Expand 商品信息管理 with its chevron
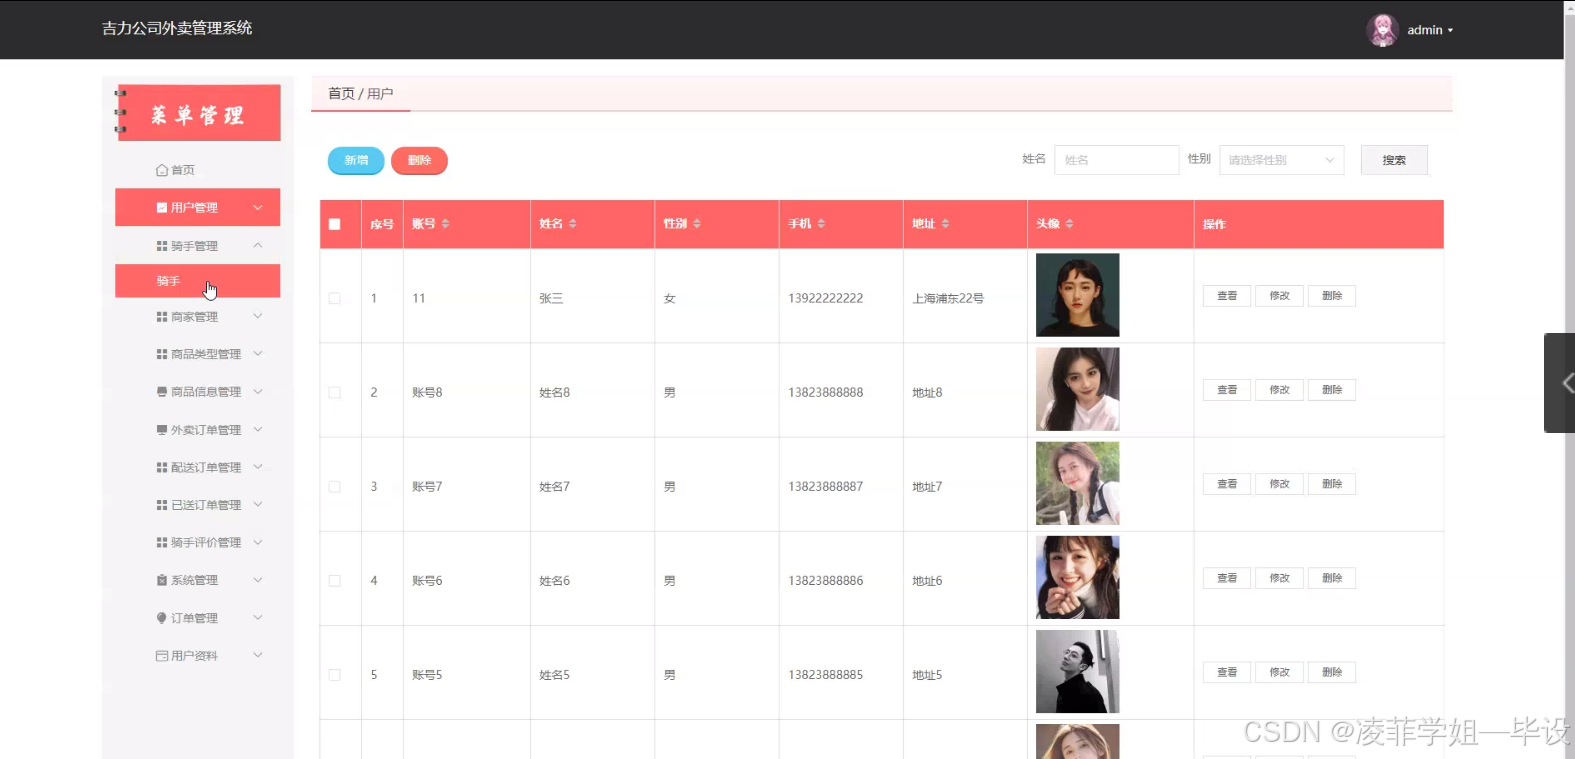This screenshot has width=1575, height=759. [x=258, y=392]
